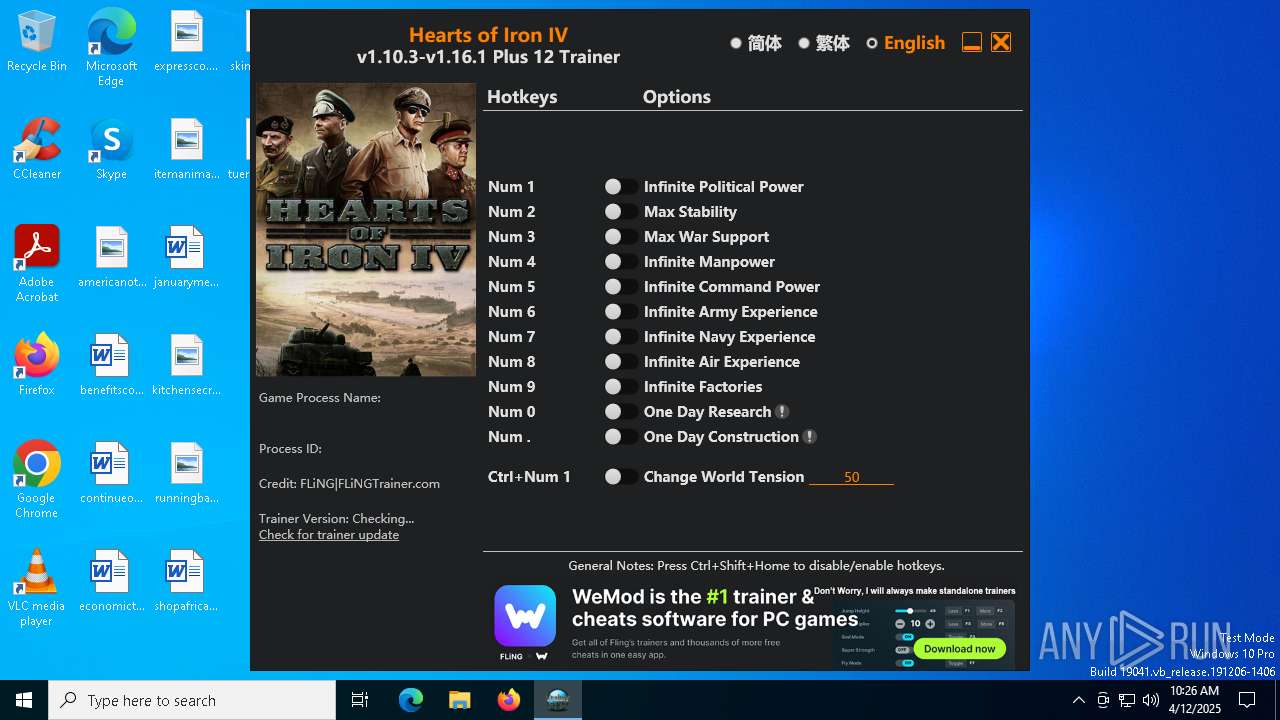Switch on Infinite Army Experience
The height and width of the screenshot is (720, 1280).
621,312
